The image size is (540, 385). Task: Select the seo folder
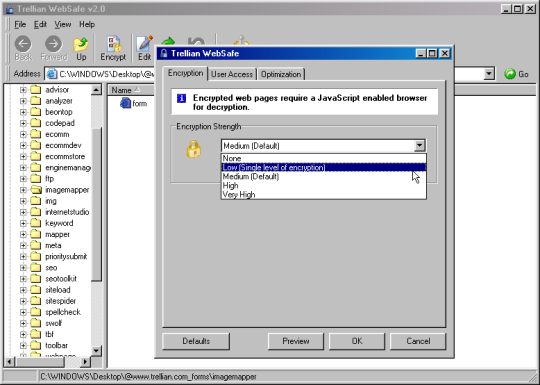click(x=51, y=268)
